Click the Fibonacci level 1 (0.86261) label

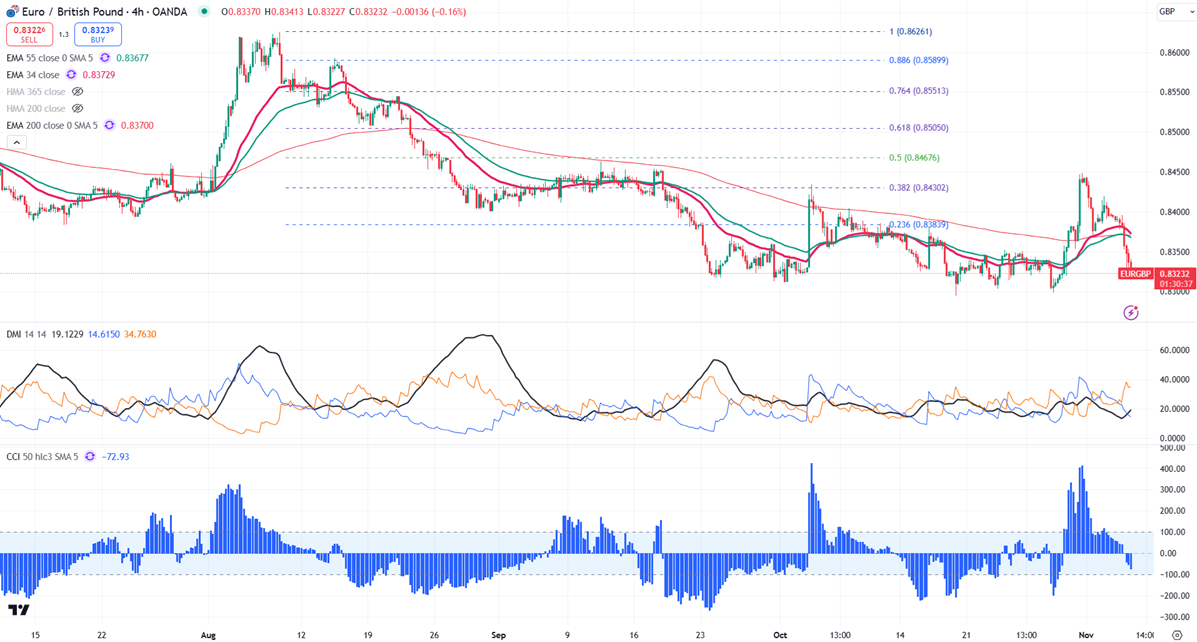point(911,31)
